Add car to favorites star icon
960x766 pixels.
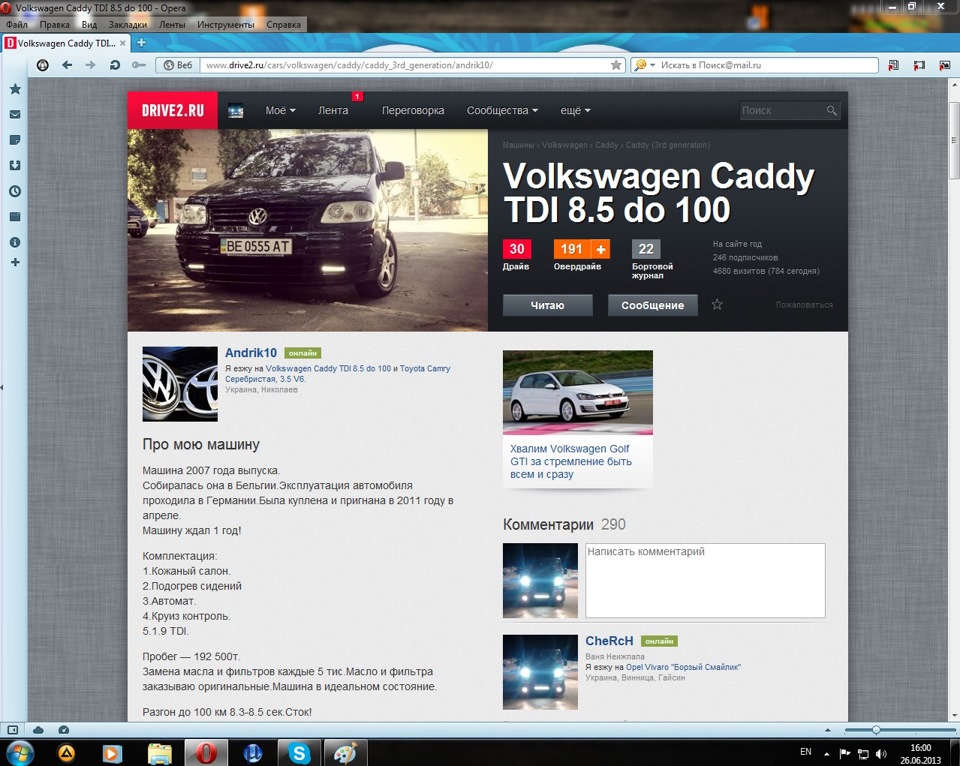(717, 304)
